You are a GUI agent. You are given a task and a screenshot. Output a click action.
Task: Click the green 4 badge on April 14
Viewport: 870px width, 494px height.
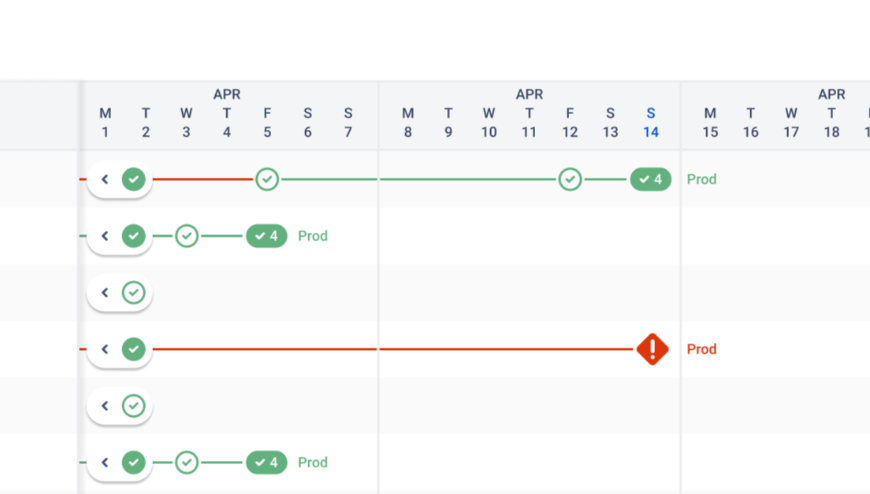pyautogui.click(x=650, y=180)
